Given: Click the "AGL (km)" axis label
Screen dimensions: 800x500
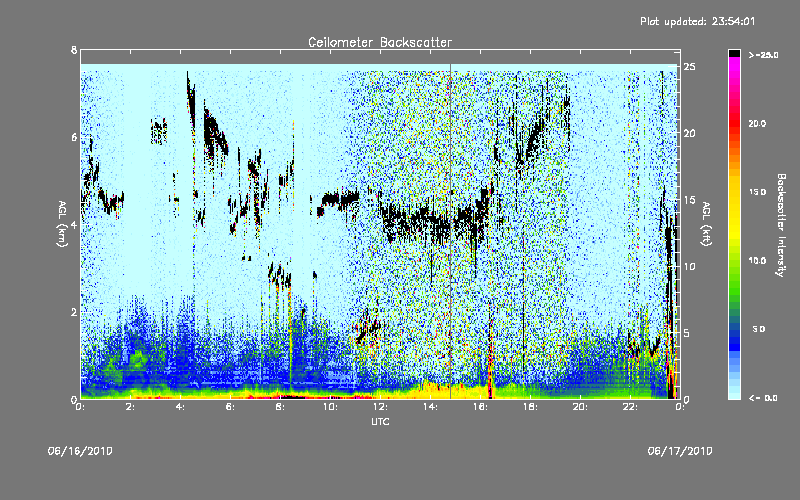Looking at the screenshot, I should 62,224.
